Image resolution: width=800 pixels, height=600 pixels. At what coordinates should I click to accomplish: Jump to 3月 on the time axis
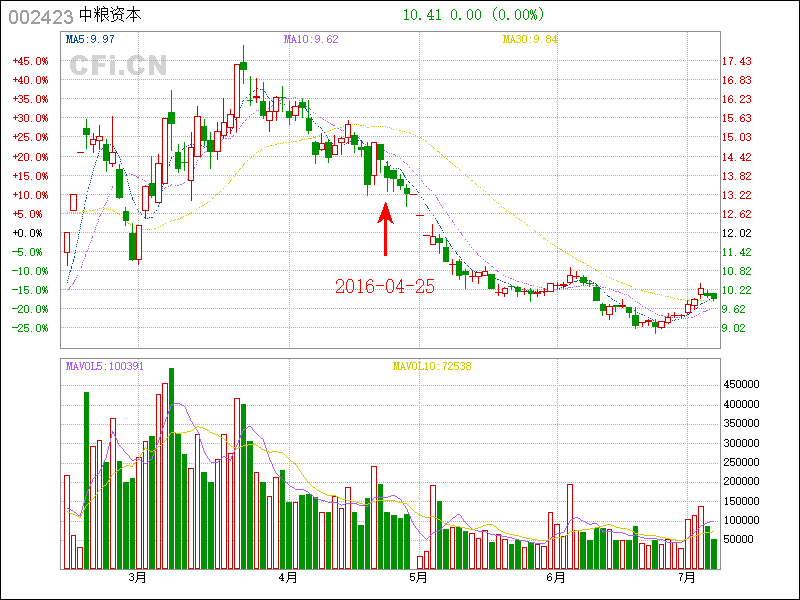tap(137, 577)
